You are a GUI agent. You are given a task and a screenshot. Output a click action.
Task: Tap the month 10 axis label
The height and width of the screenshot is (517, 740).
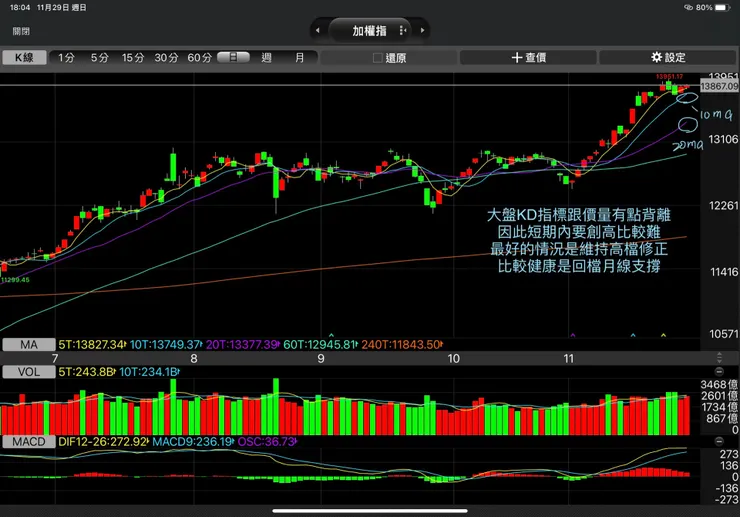point(454,359)
